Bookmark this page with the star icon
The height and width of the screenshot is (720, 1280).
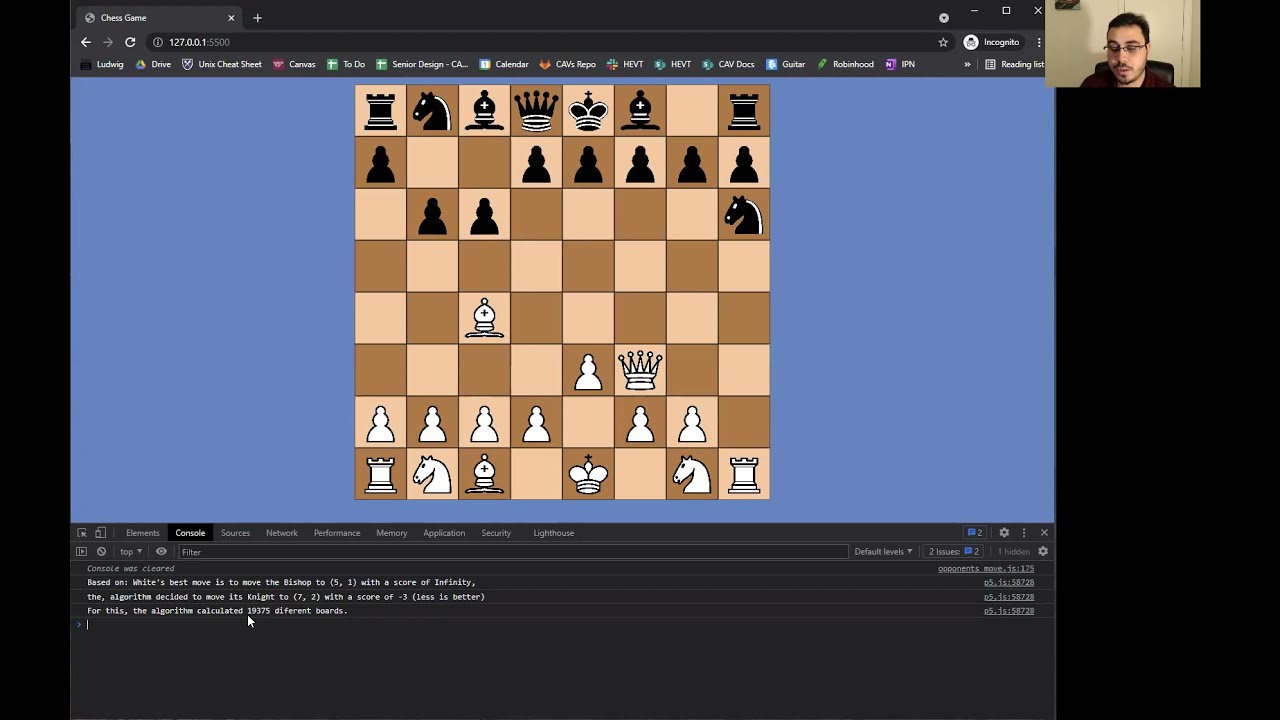943,42
